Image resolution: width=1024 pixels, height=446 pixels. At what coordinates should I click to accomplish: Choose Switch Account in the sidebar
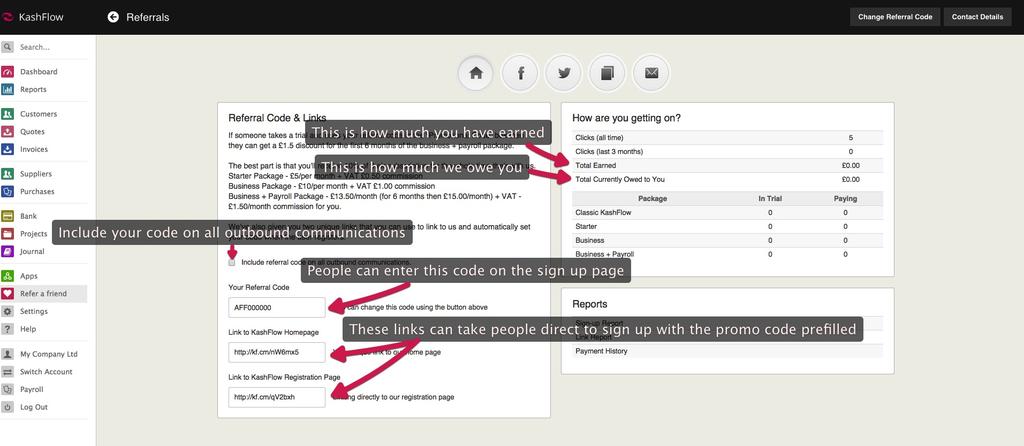pos(46,372)
